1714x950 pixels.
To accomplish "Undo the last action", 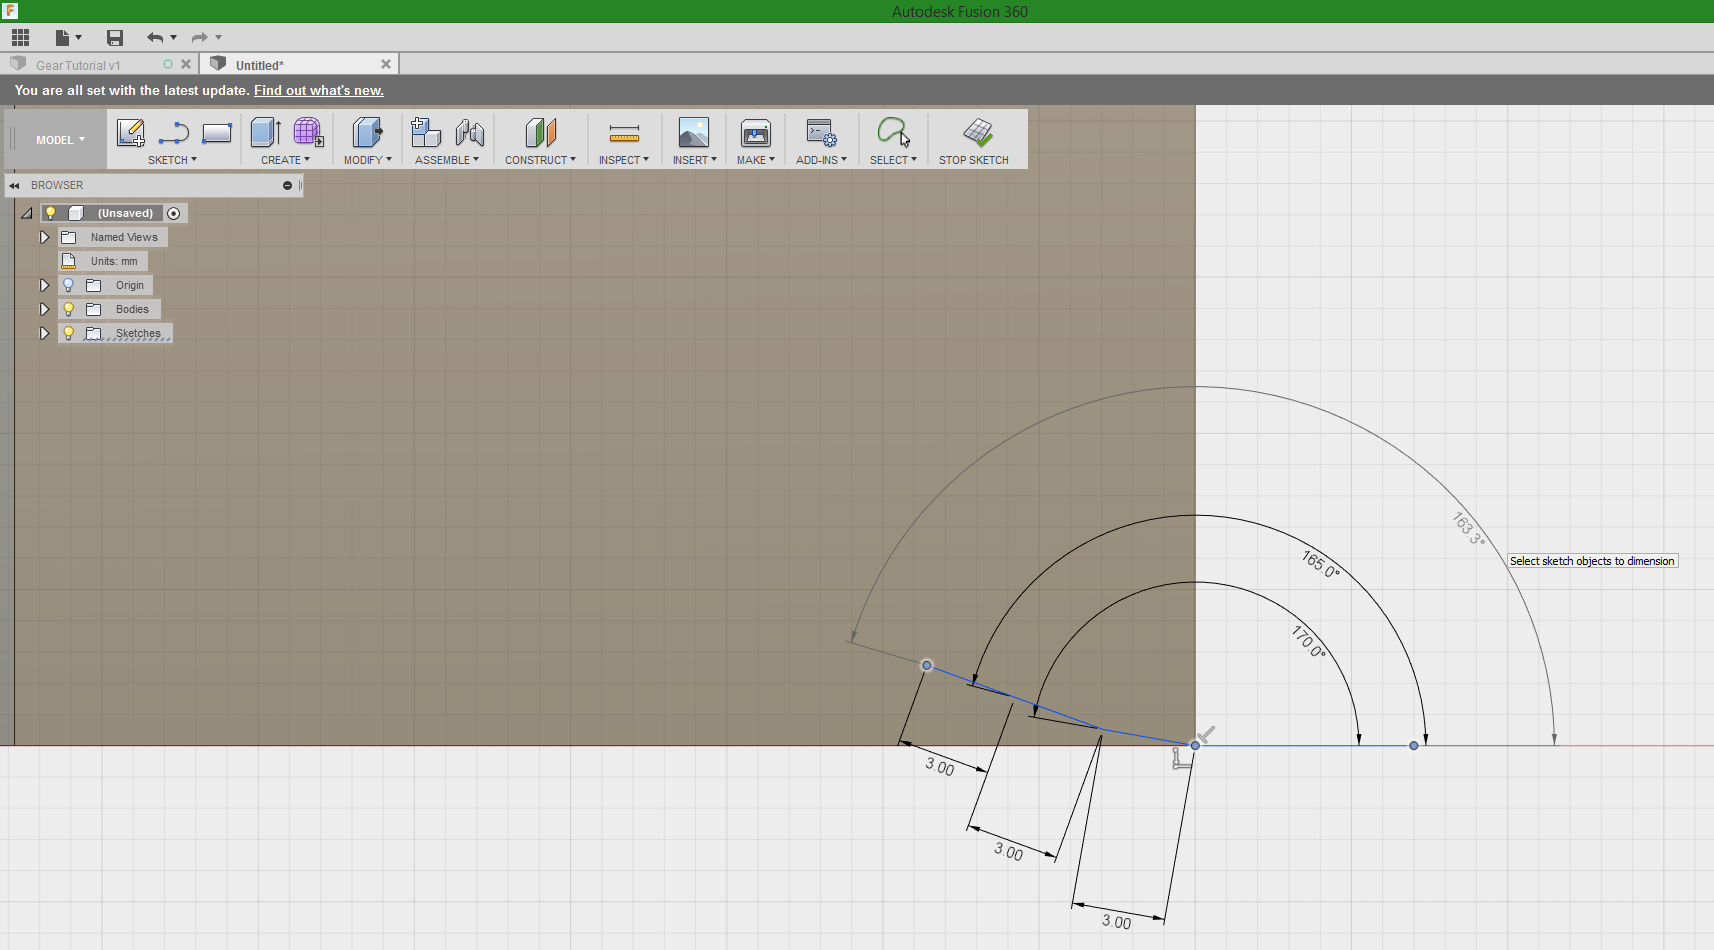I will coord(155,38).
